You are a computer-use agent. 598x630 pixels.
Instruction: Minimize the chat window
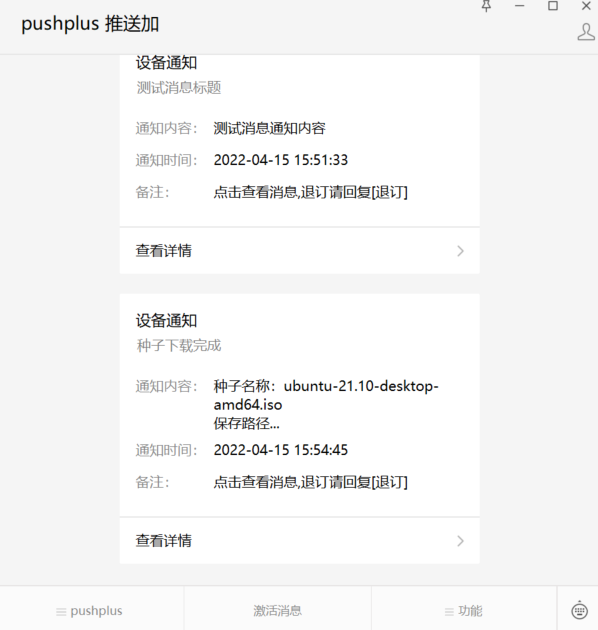520,6
